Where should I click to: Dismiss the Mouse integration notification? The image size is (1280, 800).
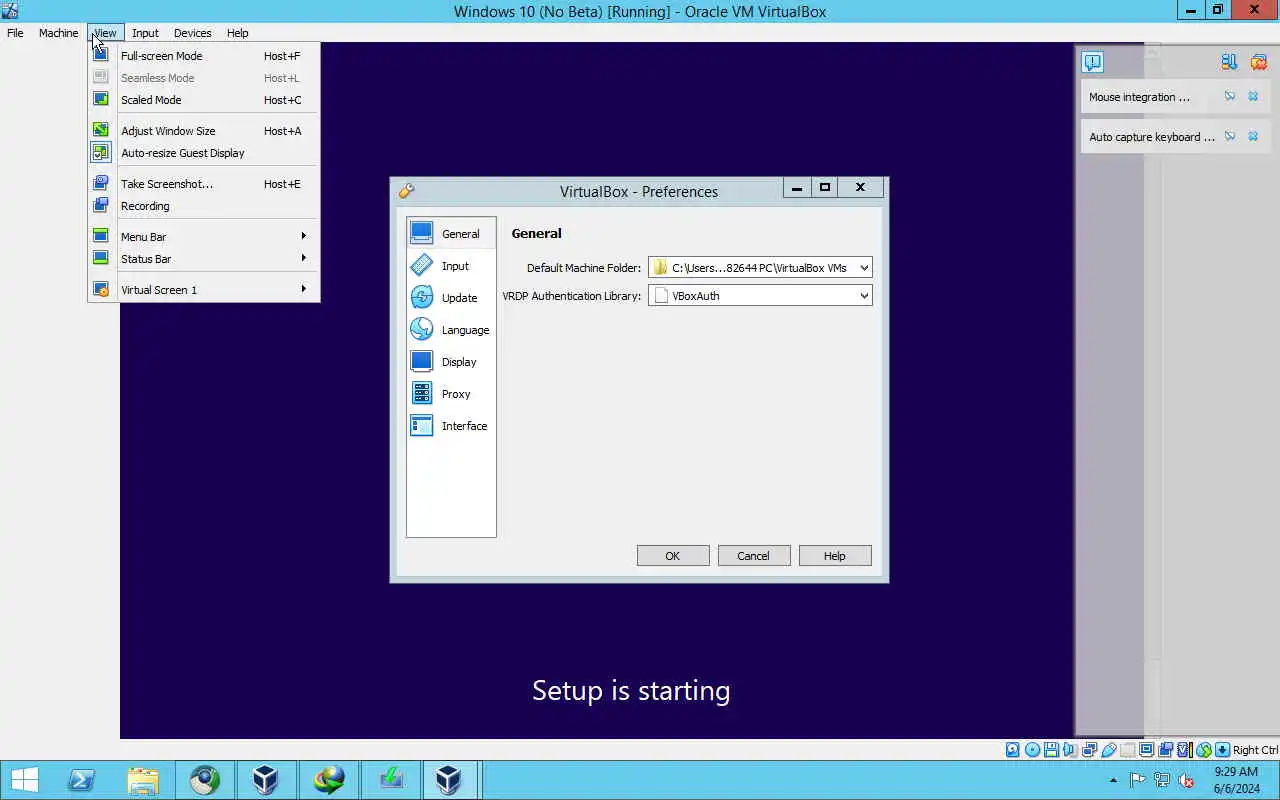pyautogui.click(x=1253, y=97)
